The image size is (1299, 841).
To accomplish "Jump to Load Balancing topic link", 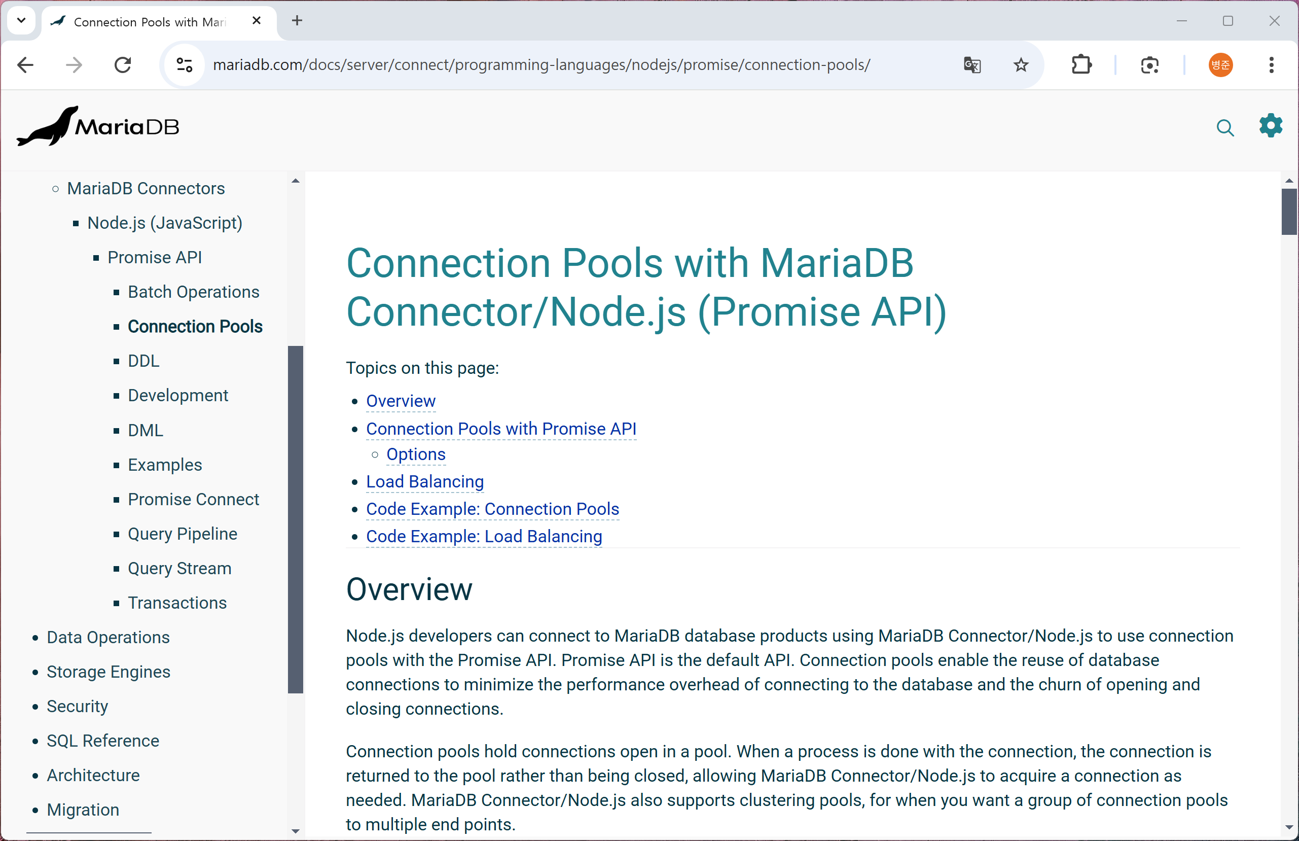I will [425, 482].
